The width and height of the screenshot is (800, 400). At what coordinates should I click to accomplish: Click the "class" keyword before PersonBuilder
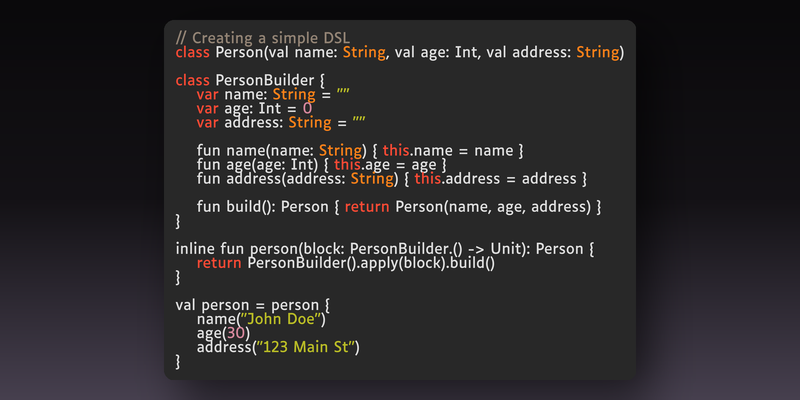pyautogui.click(x=192, y=81)
